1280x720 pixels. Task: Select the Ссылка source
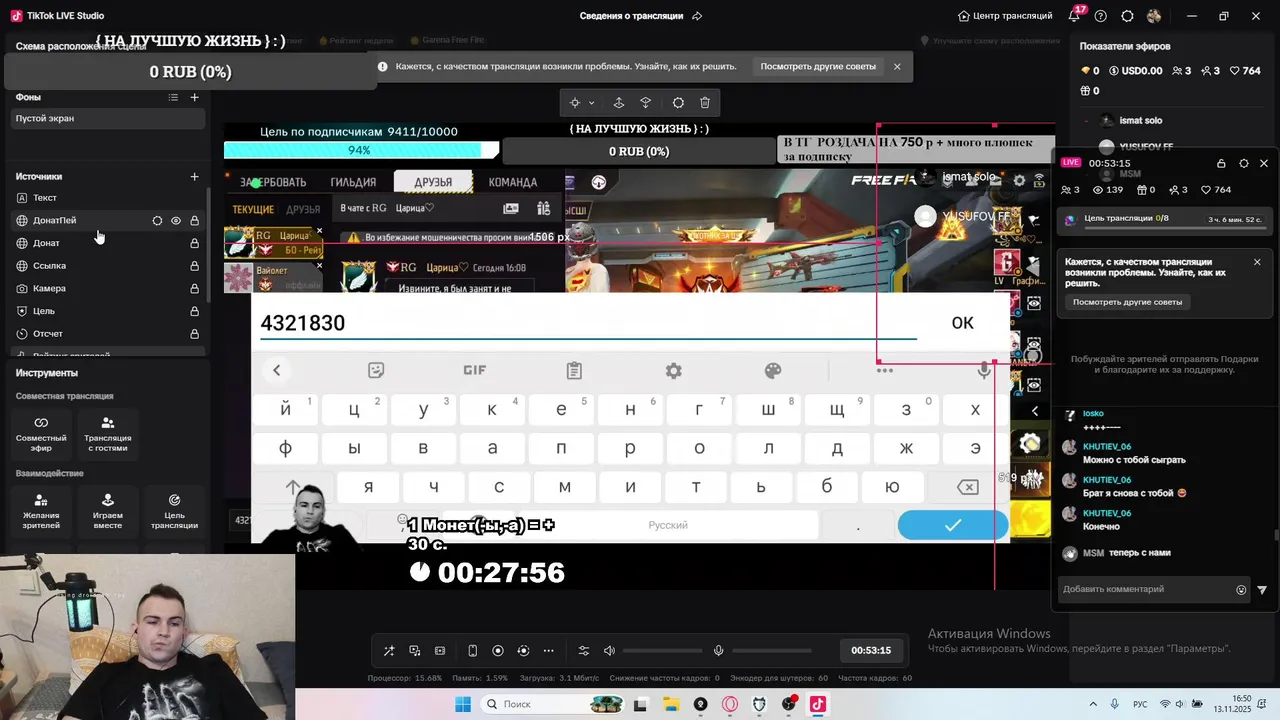click(x=108, y=266)
